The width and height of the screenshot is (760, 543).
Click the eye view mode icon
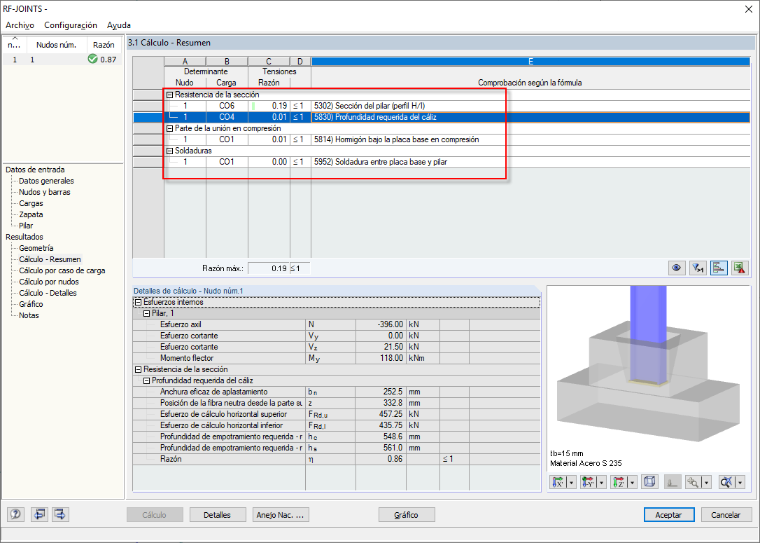[677, 268]
